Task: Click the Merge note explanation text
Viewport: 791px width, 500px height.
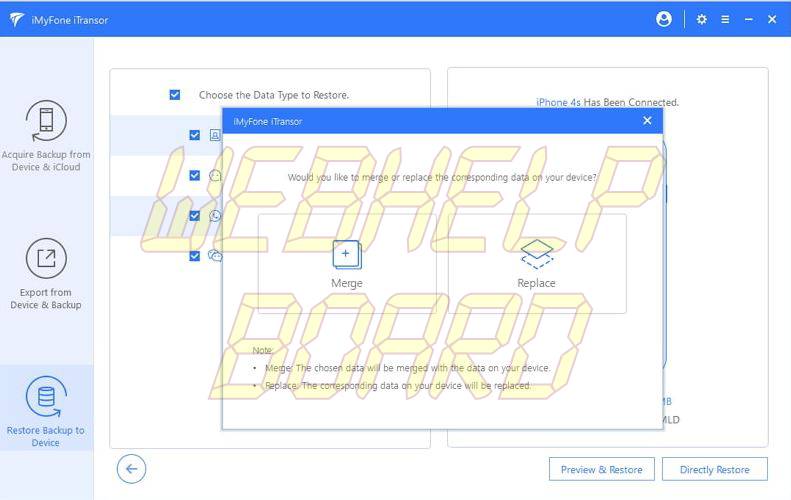Action: (408, 368)
